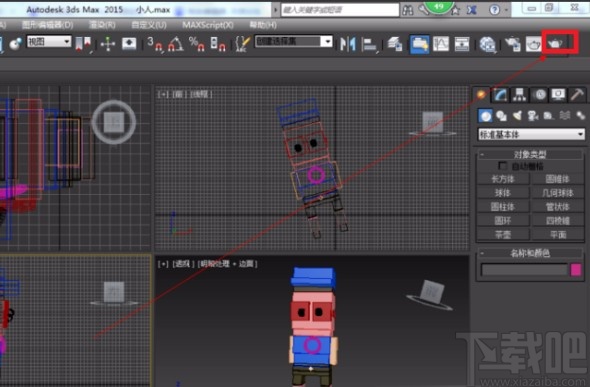The width and height of the screenshot is (590, 387).
Task: Open the Schematic View
Action: click(462, 44)
